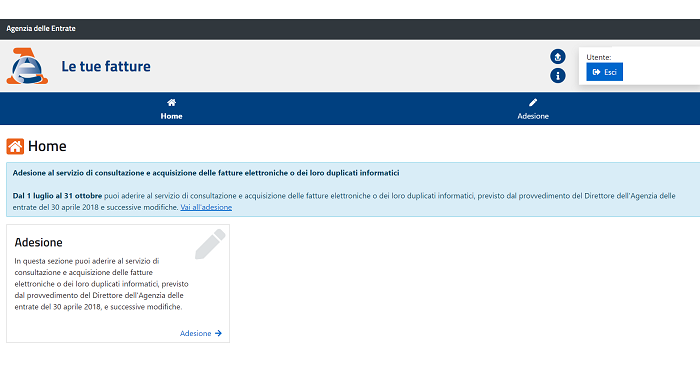This screenshot has height=370, width=700.
Task: Select the Home navigation tab
Action: tap(171, 109)
